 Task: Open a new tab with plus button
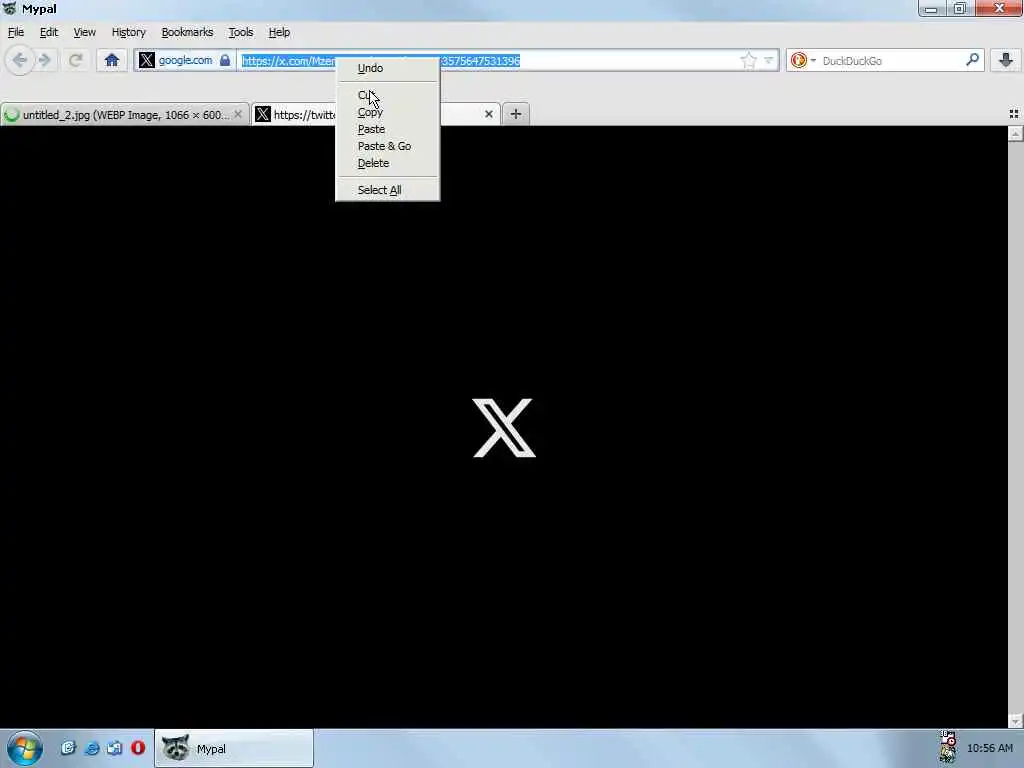(x=515, y=114)
